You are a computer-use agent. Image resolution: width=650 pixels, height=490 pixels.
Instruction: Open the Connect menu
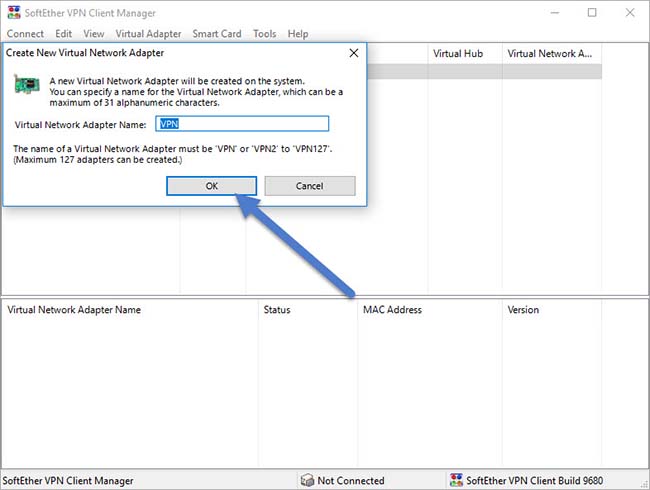25,34
